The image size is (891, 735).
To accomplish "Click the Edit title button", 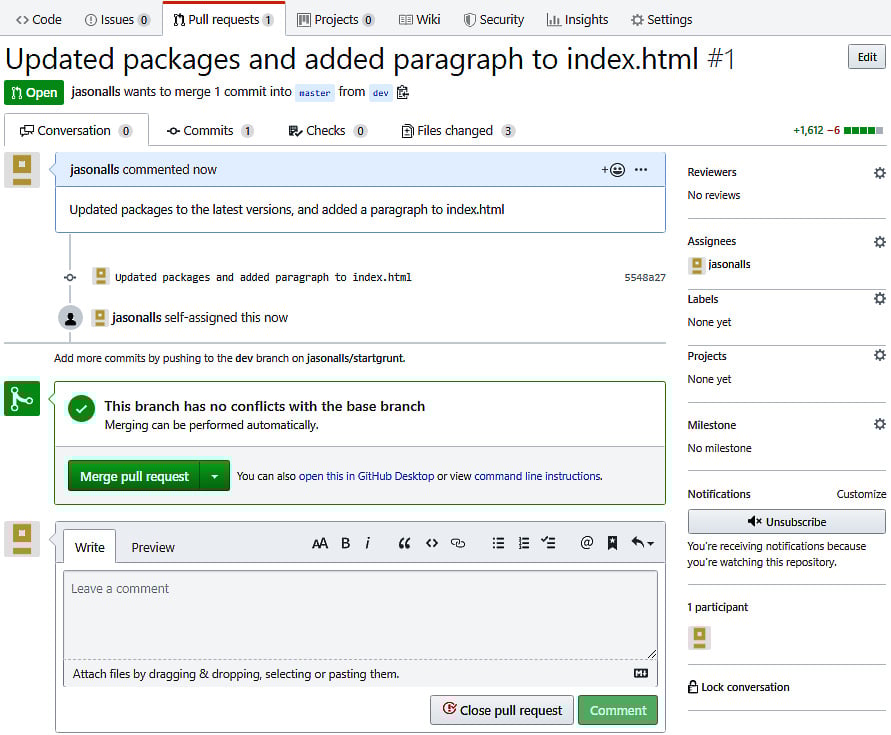I will [x=867, y=57].
